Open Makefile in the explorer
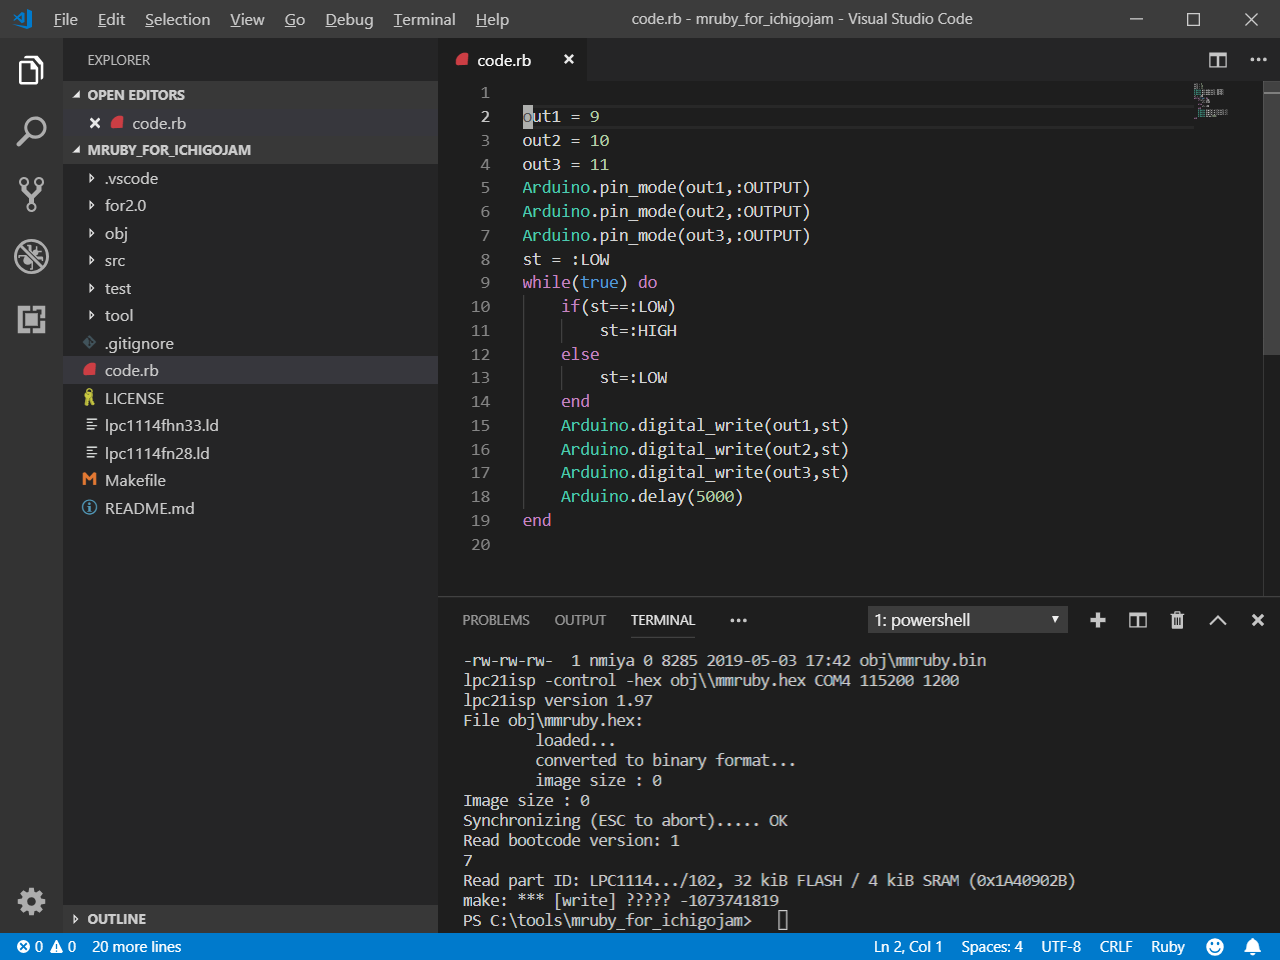Viewport: 1280px width, 960px height. 135,481
